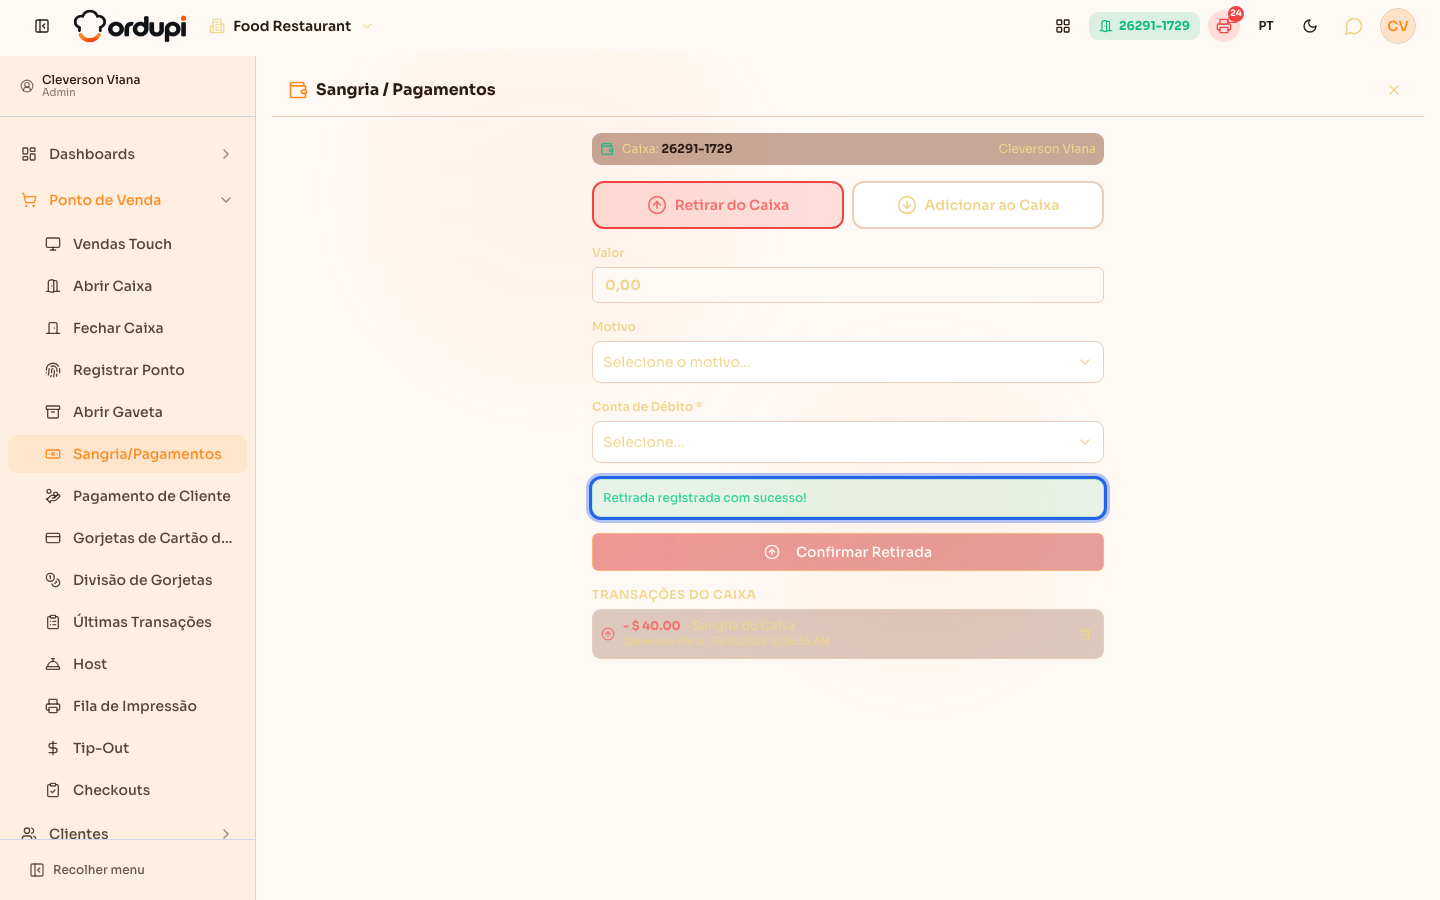Select Sangria/Pagamentos menu item
1440x900 pixels.
point(127,454)
